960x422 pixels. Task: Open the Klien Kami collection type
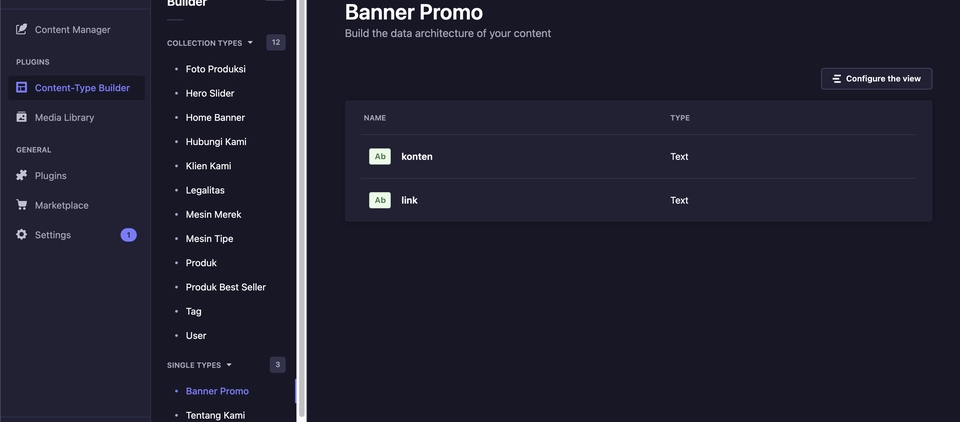[208, 166]
